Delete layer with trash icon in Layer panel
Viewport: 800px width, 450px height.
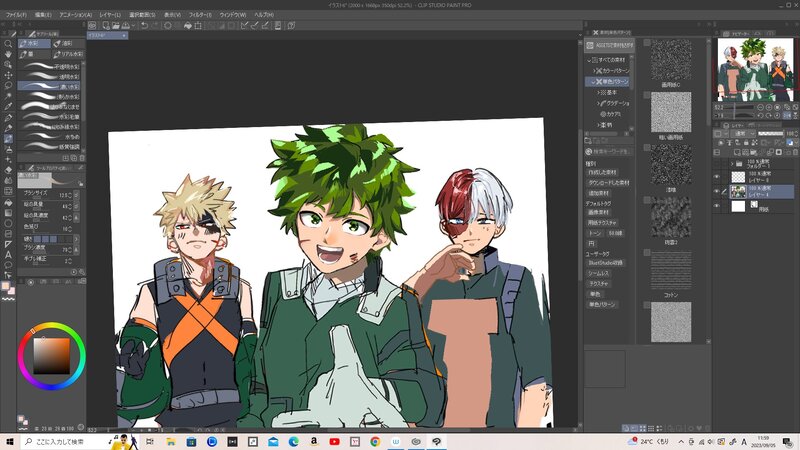(795, 153)
